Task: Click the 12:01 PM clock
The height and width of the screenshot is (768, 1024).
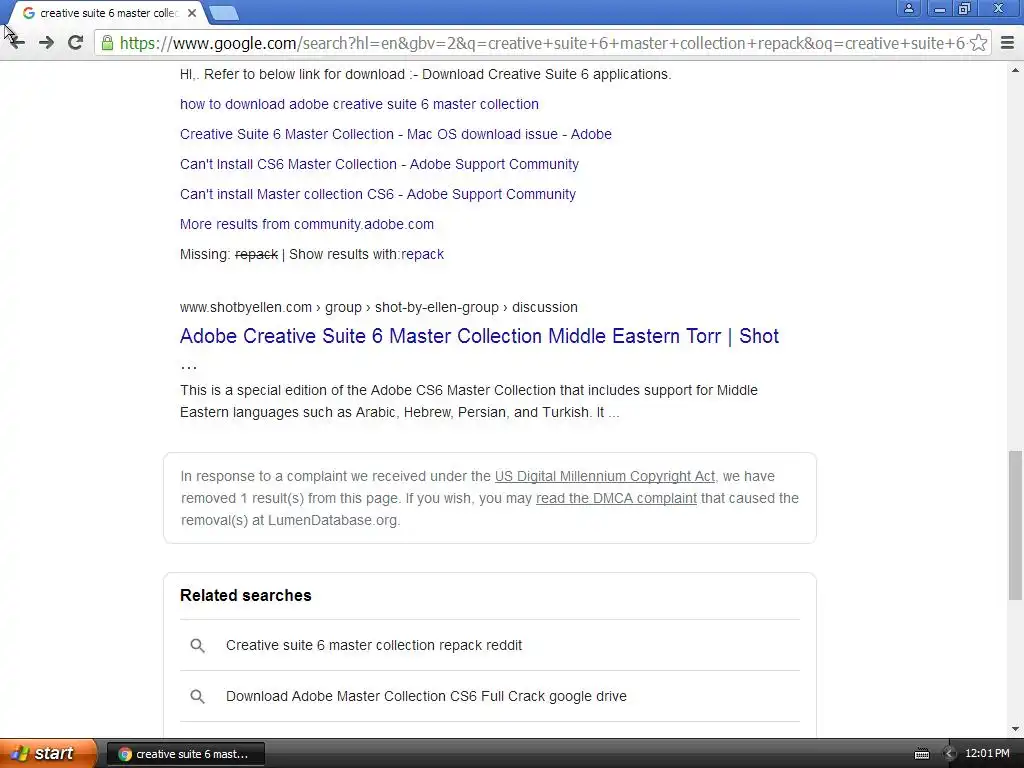Action: tap(987, 754)
